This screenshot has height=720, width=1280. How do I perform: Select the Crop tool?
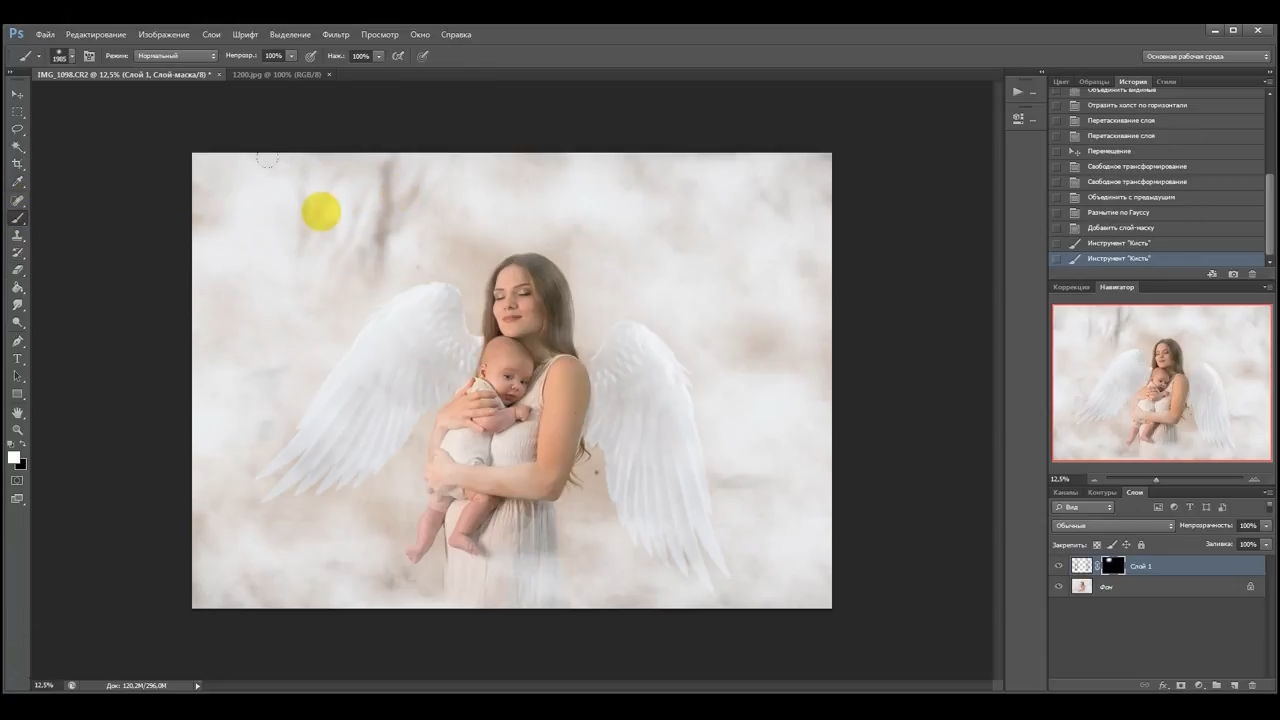click(x=17, y=164)
